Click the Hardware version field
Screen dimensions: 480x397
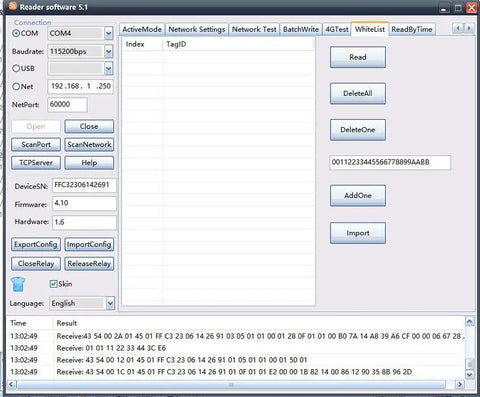click(x=84, y=222)
